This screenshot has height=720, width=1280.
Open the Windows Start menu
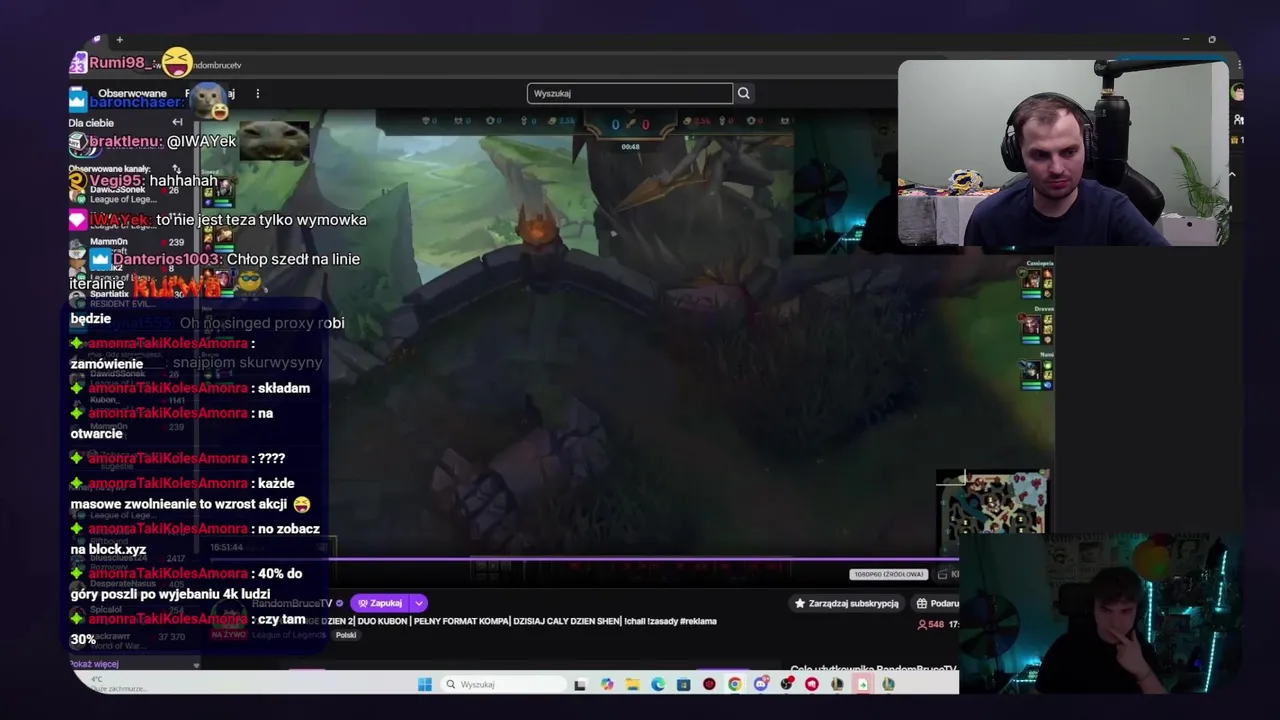tap(424, 684)
